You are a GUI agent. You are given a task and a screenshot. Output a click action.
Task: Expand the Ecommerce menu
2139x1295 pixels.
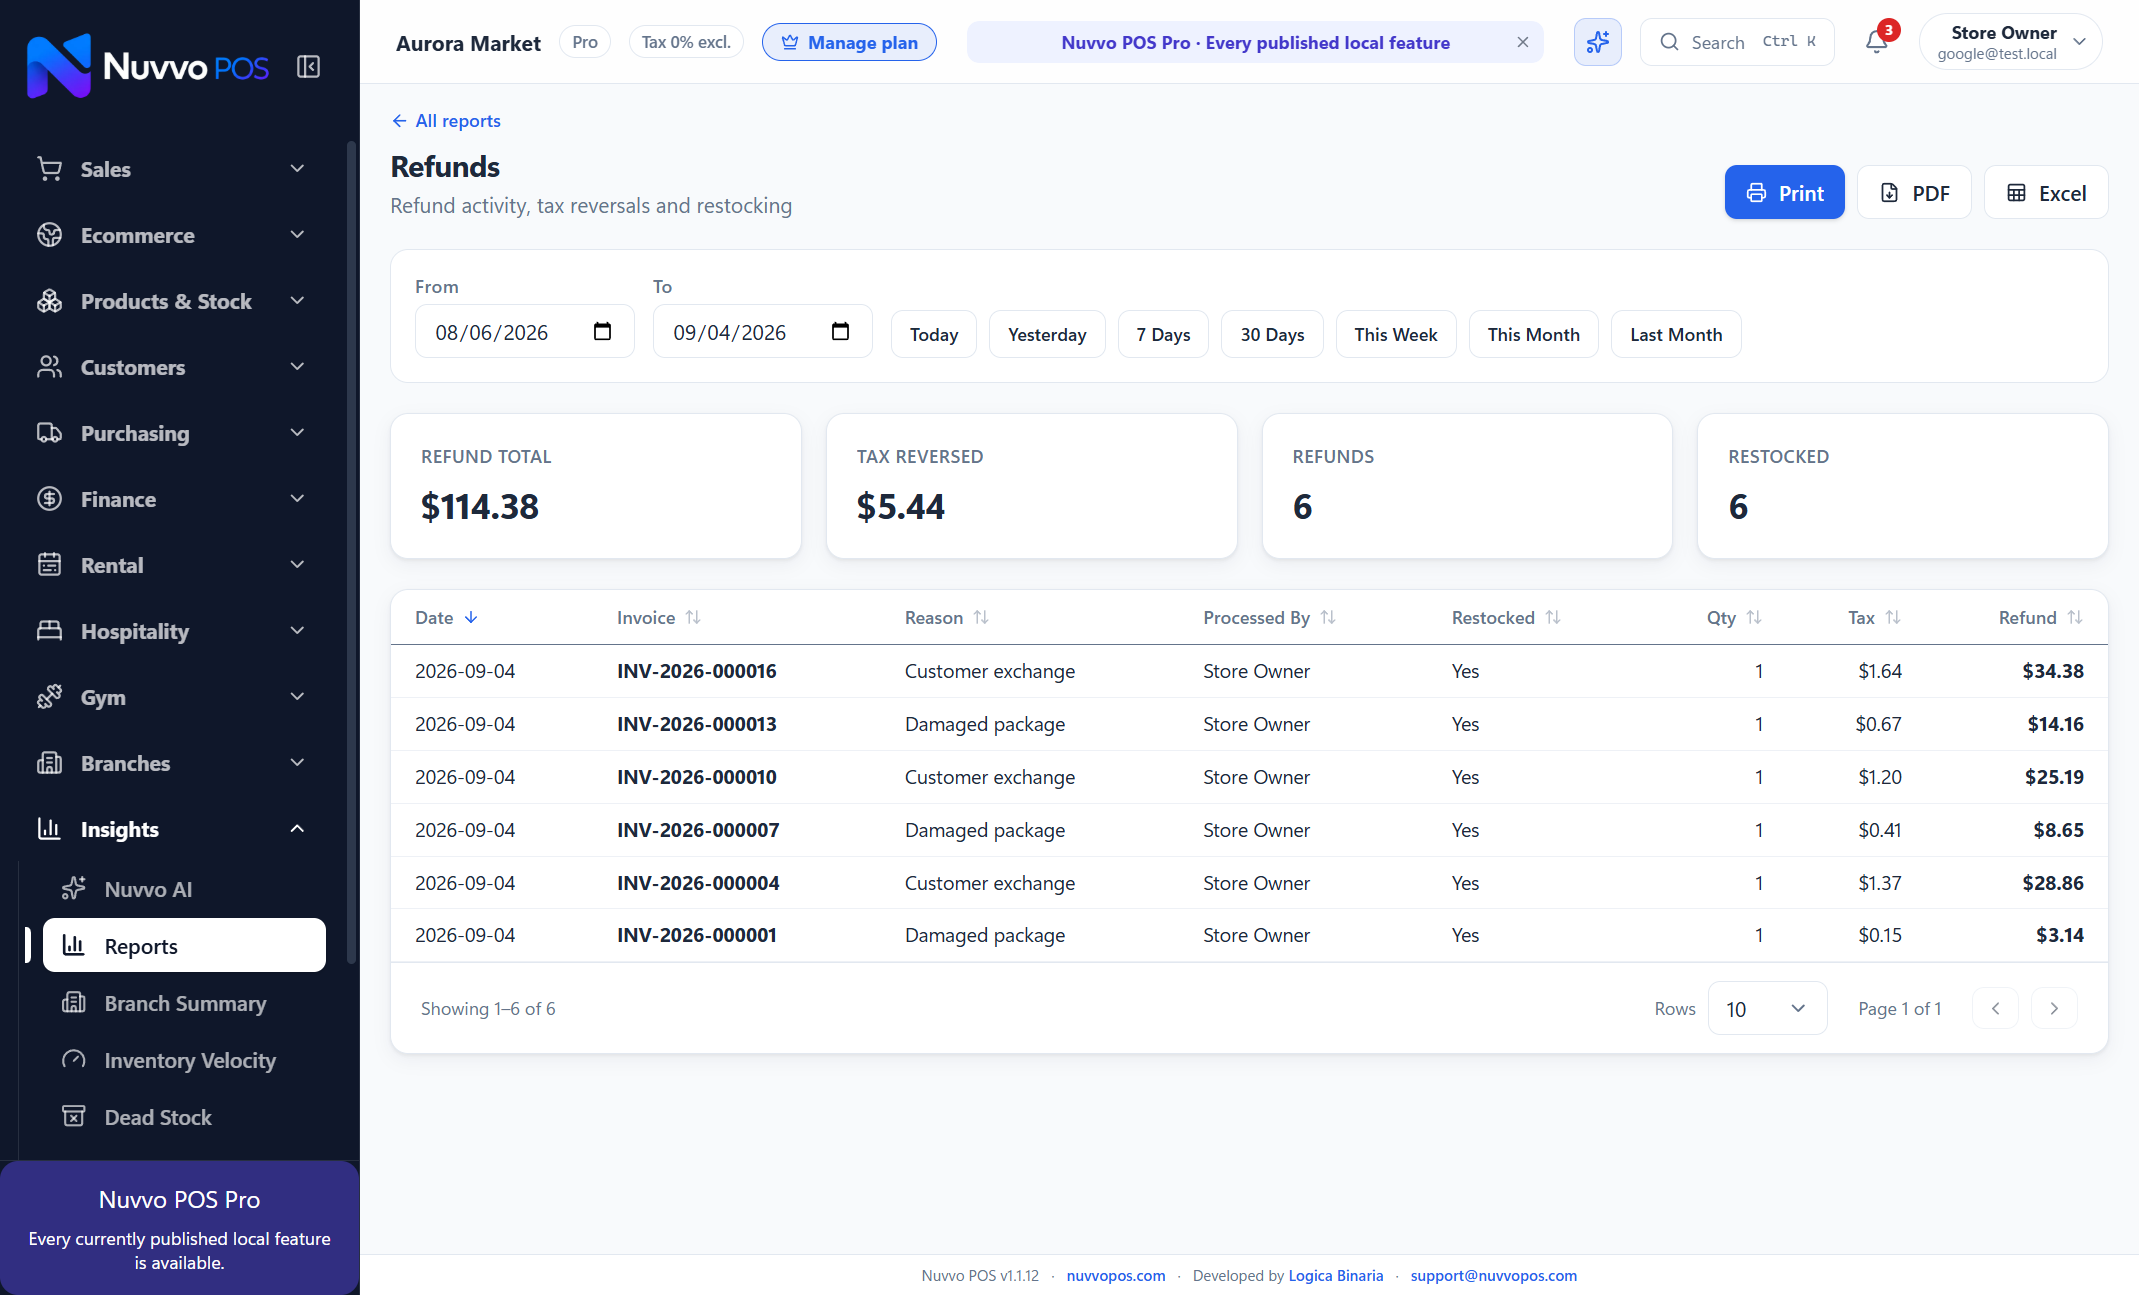(x=170, y=235)
